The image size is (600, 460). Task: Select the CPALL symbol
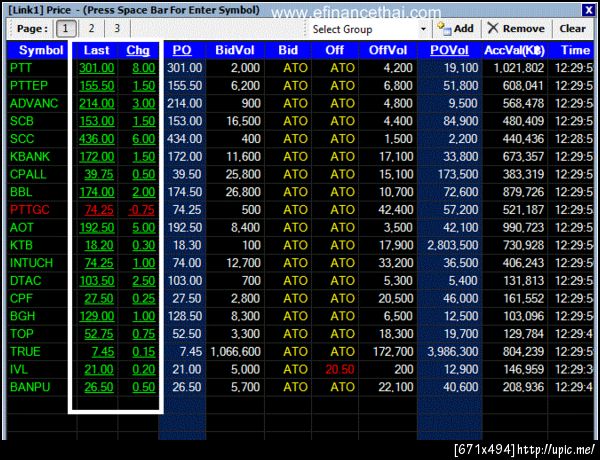pos(28,174)
